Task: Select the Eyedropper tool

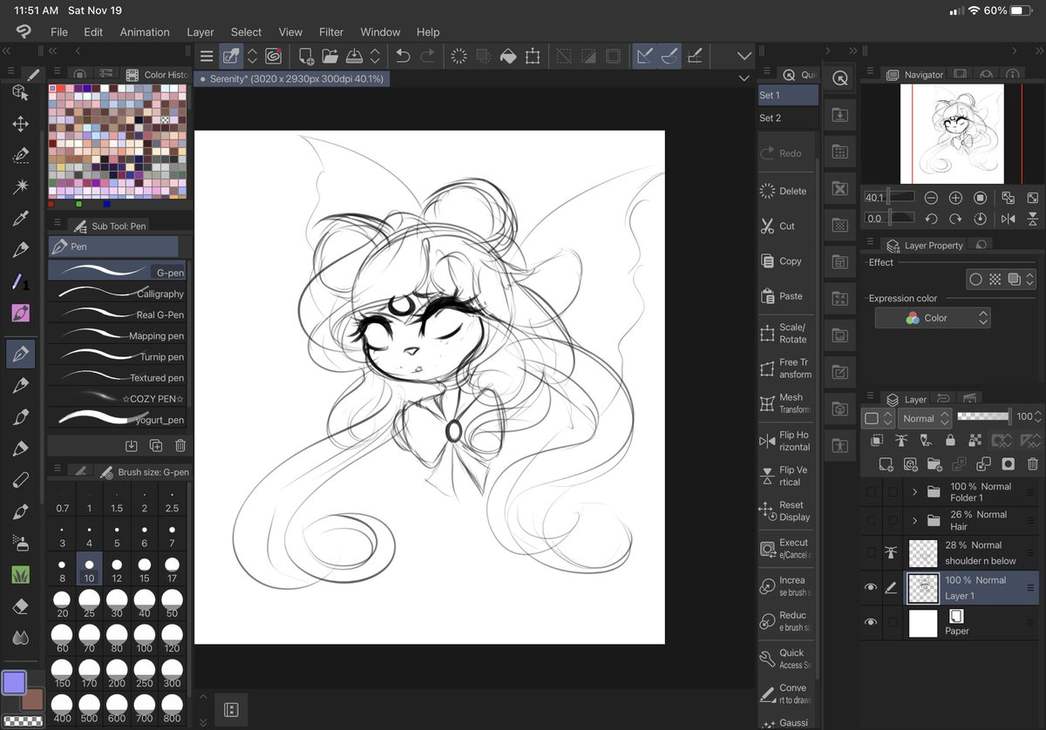Action: [21, 218]
